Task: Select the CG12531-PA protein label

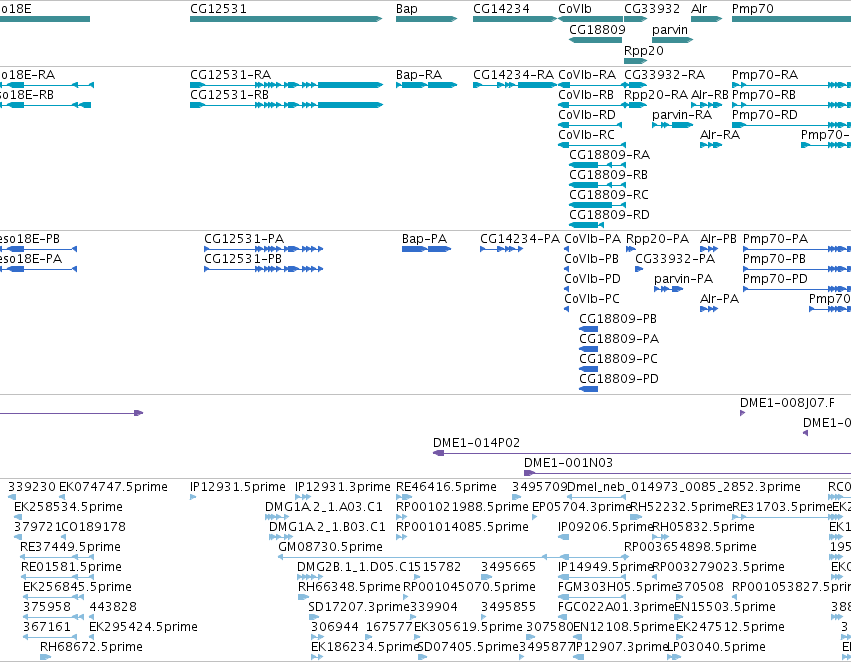Action: tap(244, 239)
